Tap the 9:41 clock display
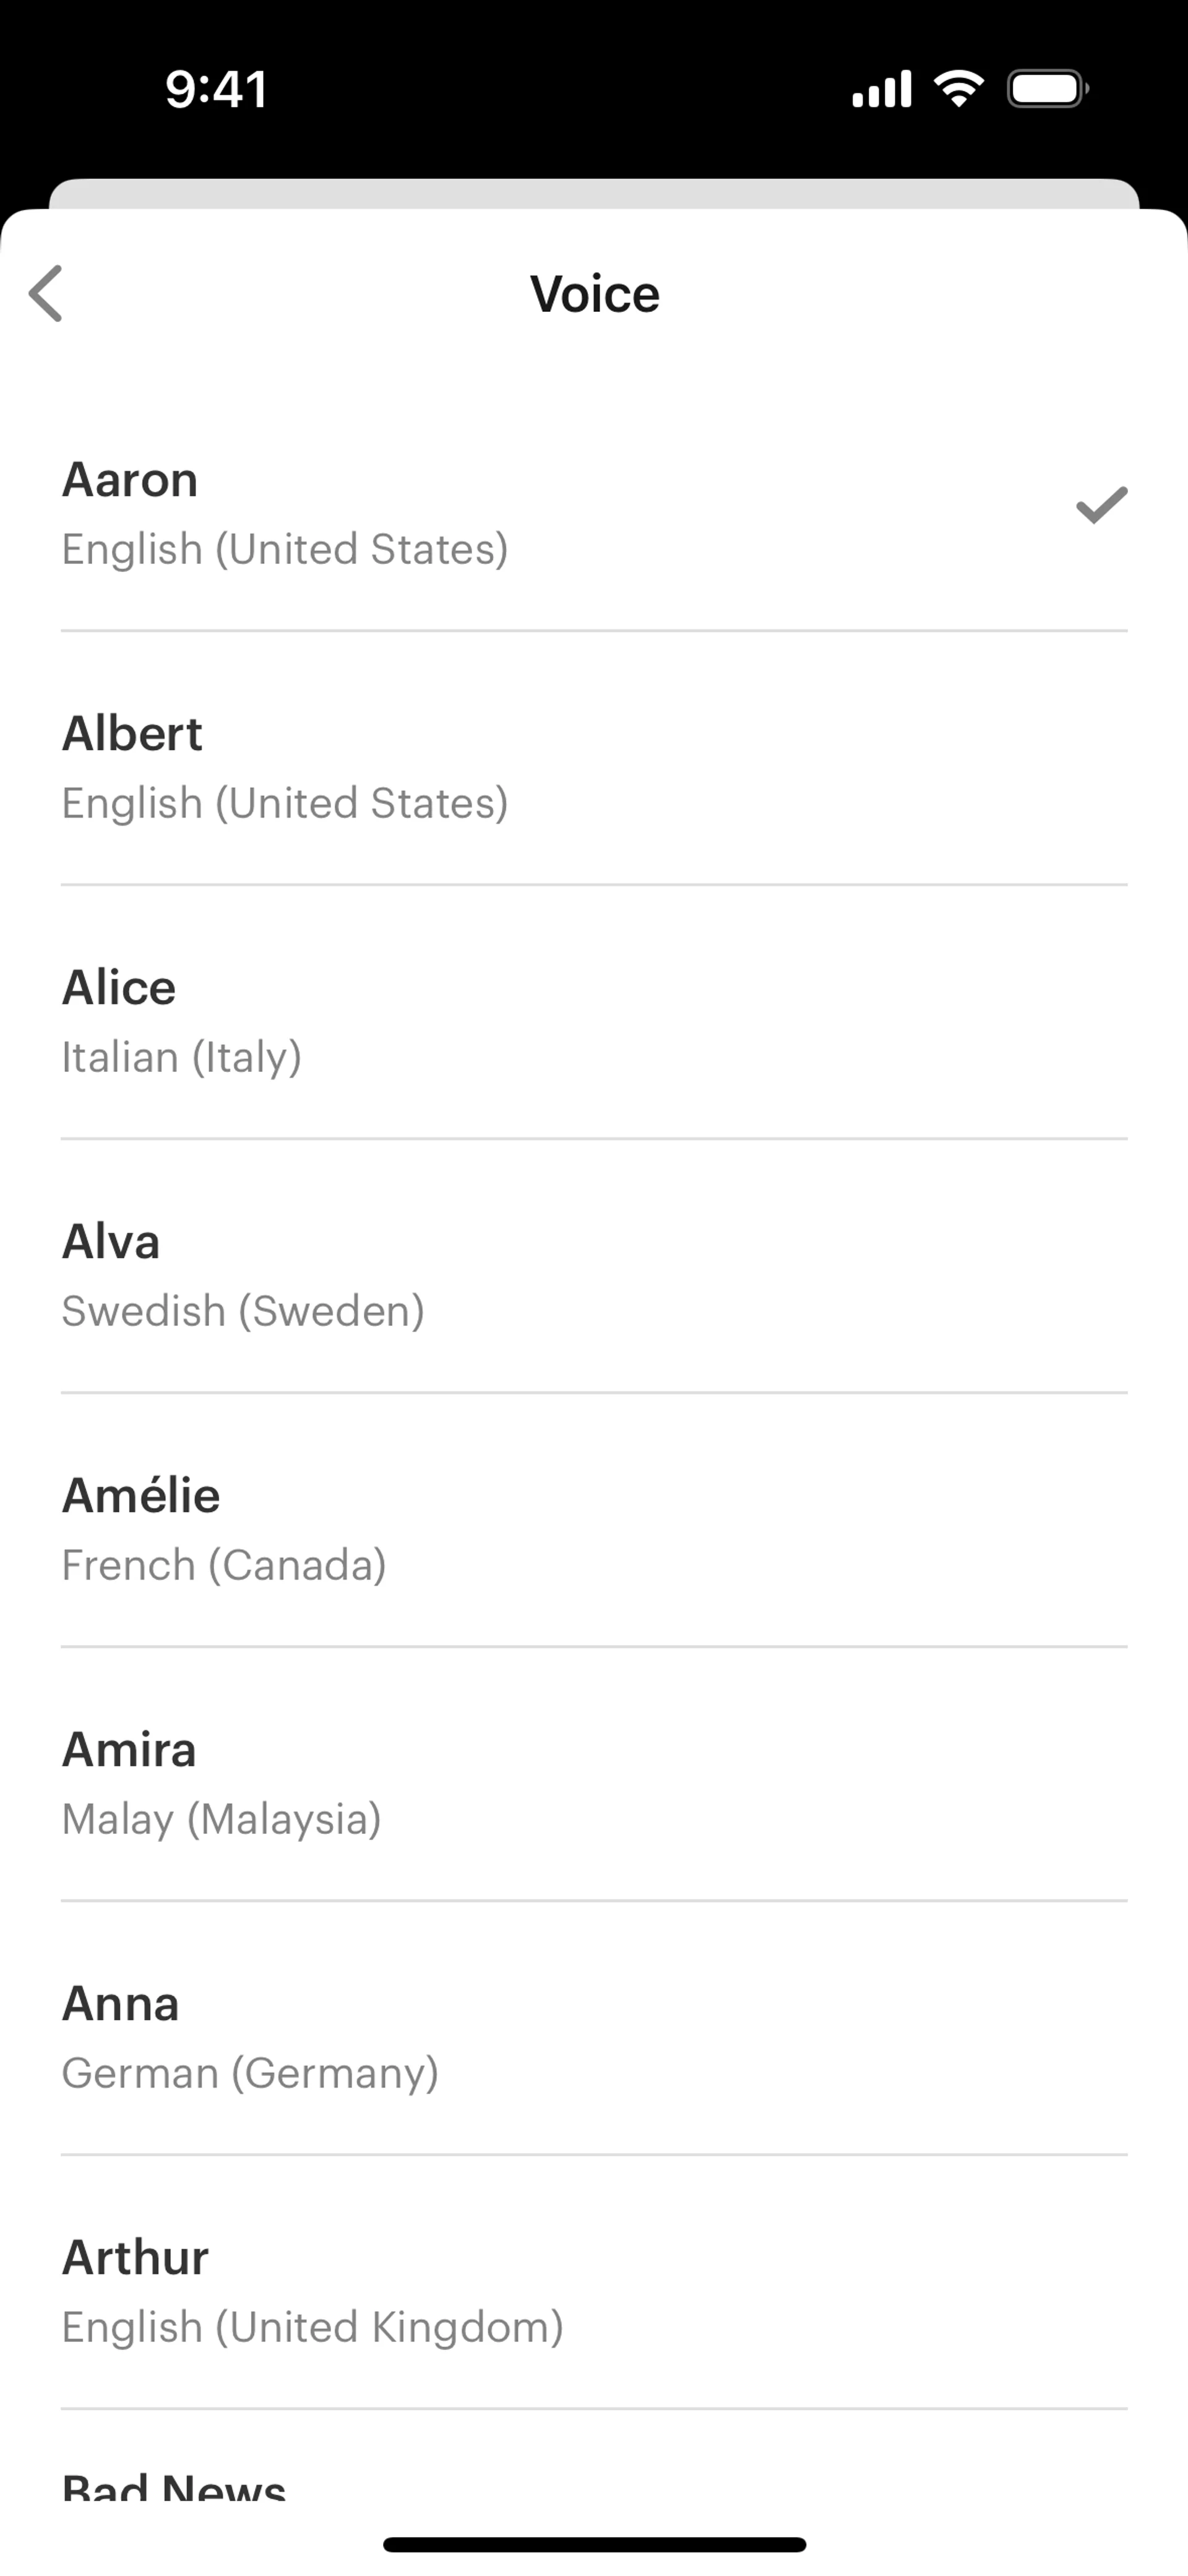This screenshot has height=2576, width=1188. click(x=216, y=89)
